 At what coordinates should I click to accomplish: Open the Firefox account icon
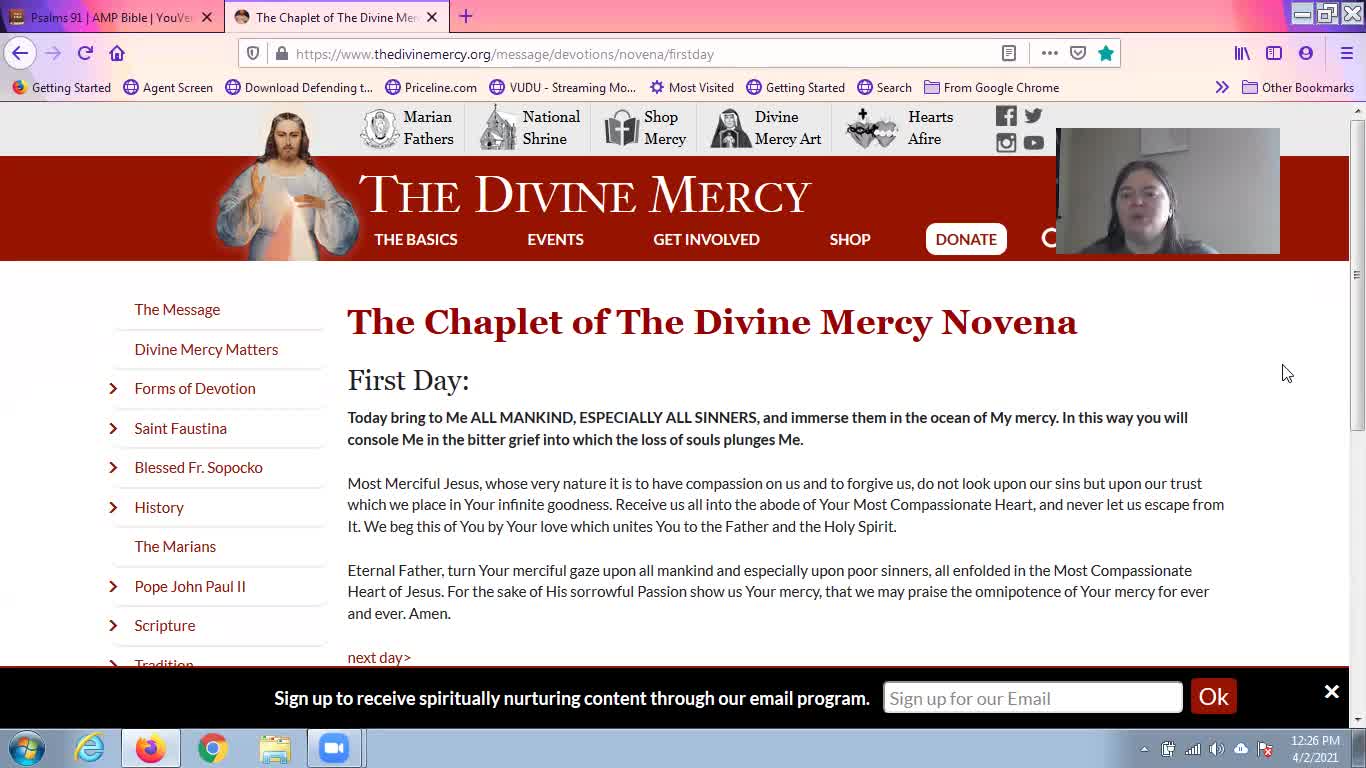point(1306,53)
